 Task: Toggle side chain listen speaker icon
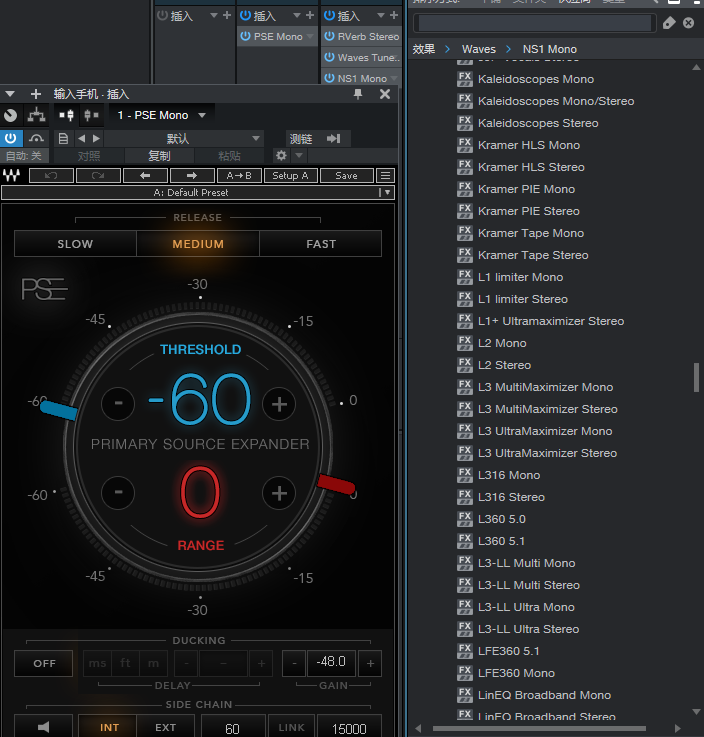tap(44, 727)
